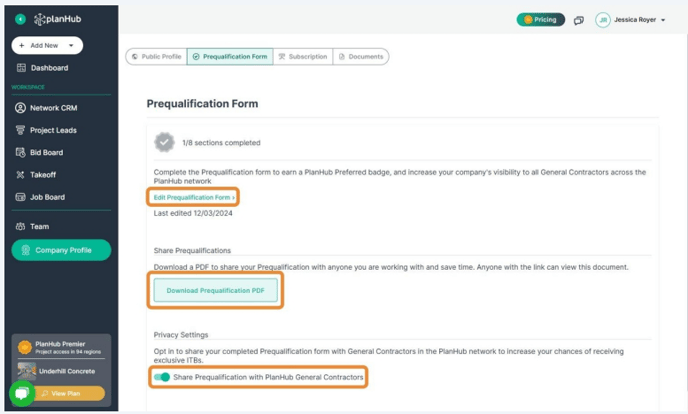Download the Prequalification PDF
Image resolution: width=688 pixels, height=414 pixels.
[x=215, y=290]
